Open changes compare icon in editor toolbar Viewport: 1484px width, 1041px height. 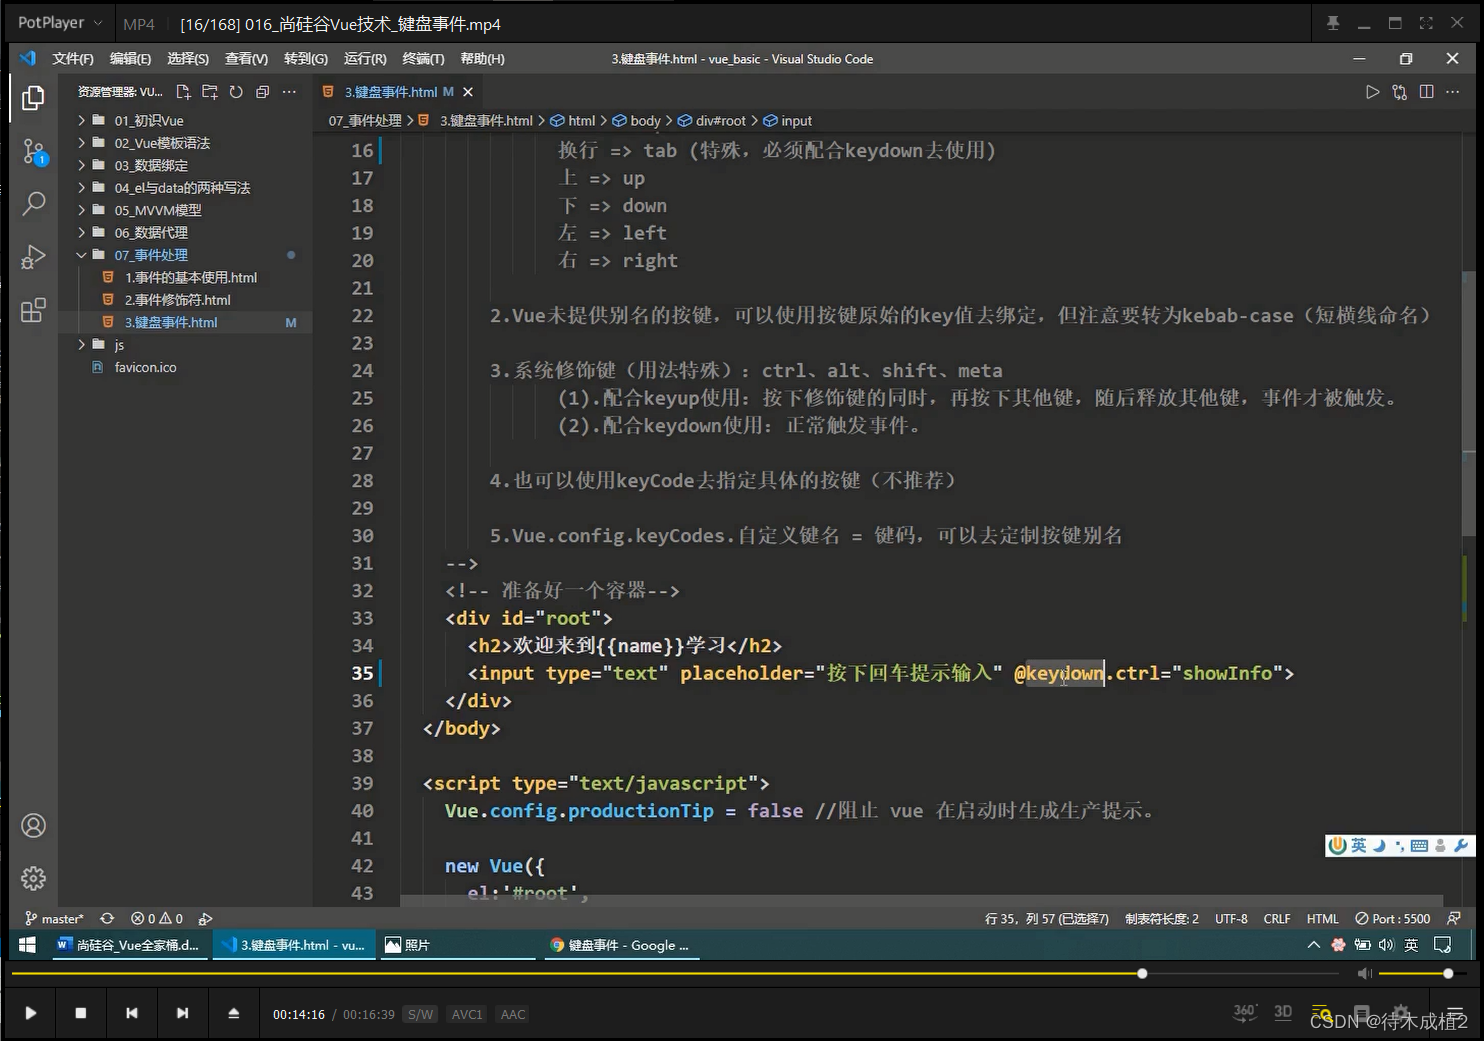click(1400, 92)
